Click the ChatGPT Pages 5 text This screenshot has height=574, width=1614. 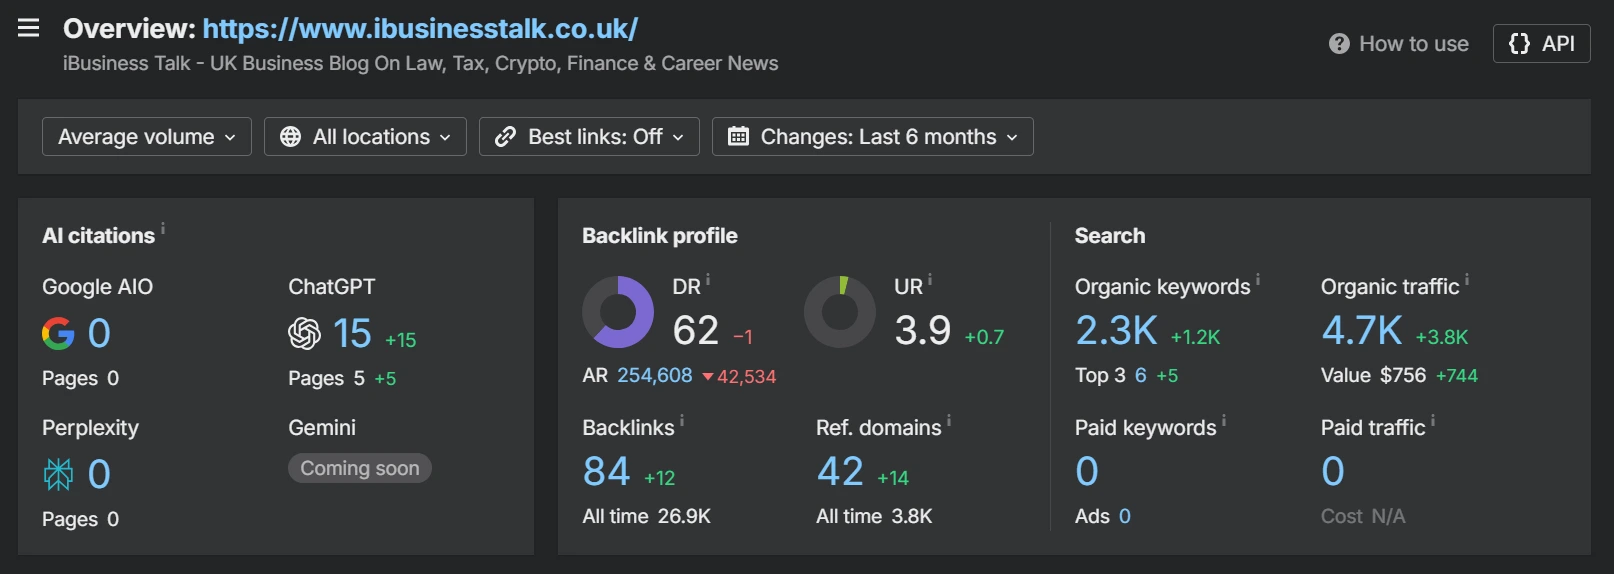[327, 378]
